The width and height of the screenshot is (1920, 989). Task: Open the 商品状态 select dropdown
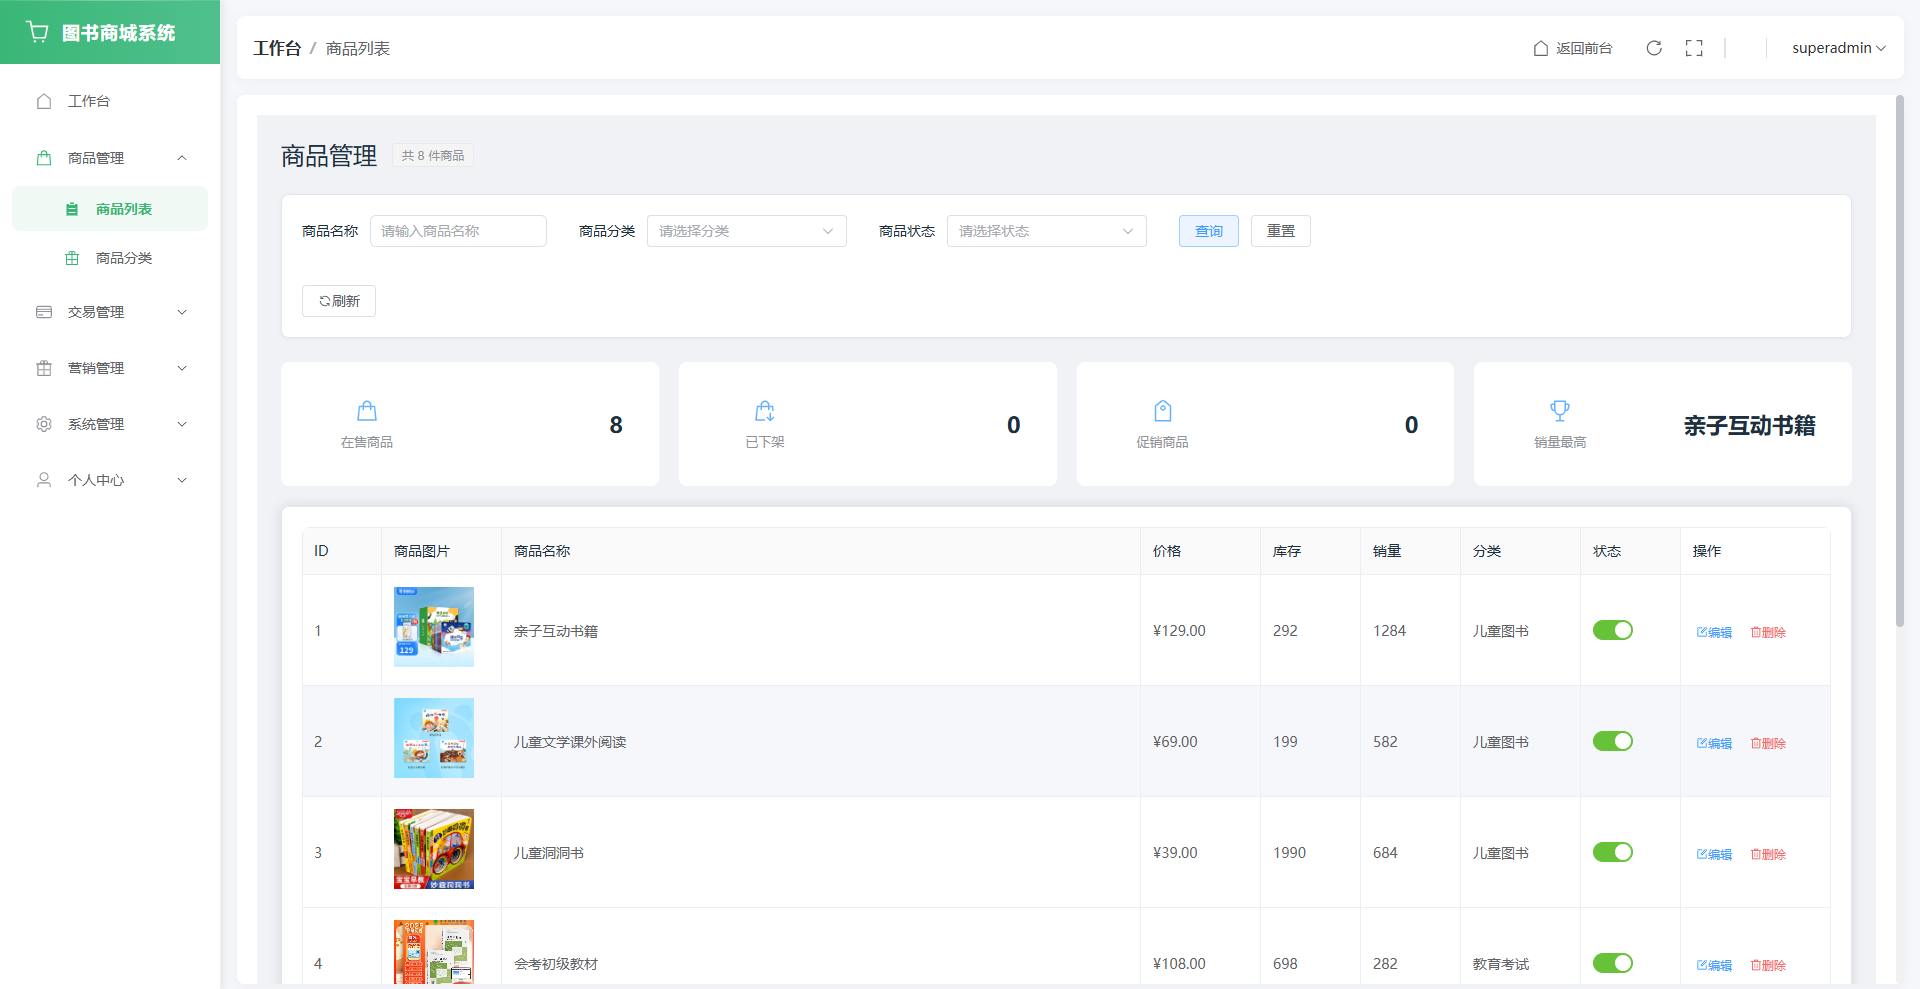pyautogui.click(x=1046, y=231)
